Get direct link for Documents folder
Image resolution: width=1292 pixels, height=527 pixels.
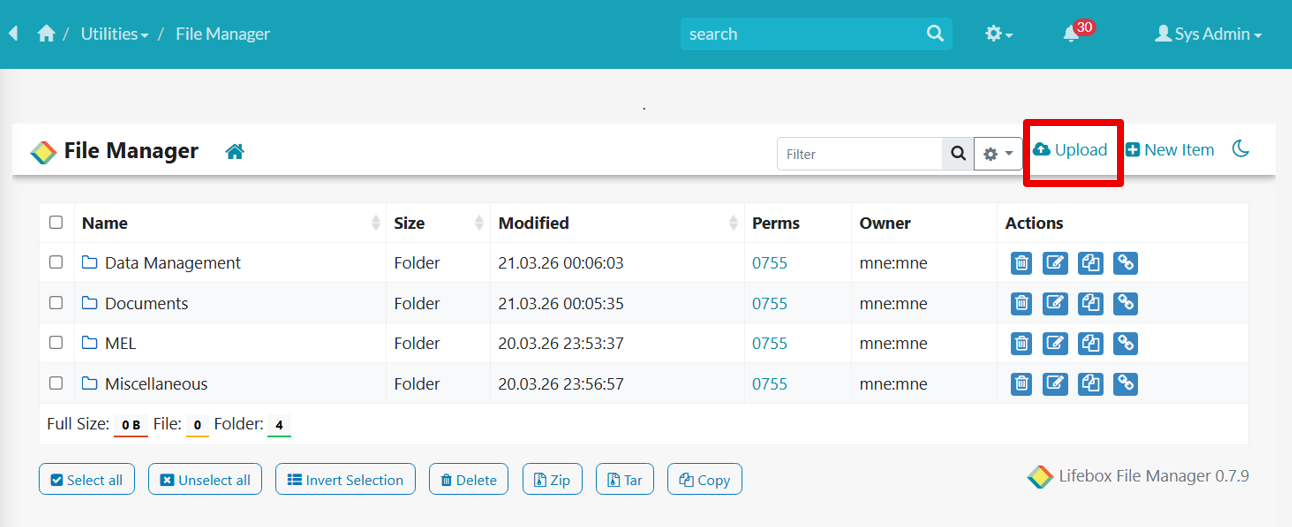click(x=1126, y=303)
